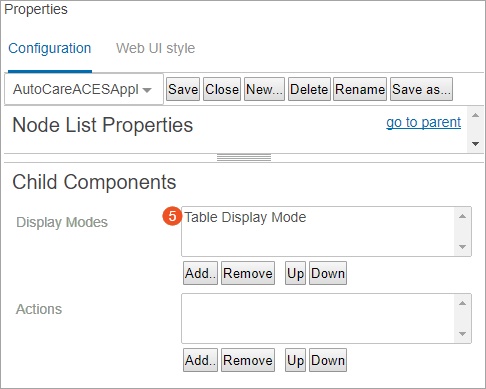Click the Close configuration button
Image resolution: width=486 pixels, height=389 pixels.
[x=222, y=89]
